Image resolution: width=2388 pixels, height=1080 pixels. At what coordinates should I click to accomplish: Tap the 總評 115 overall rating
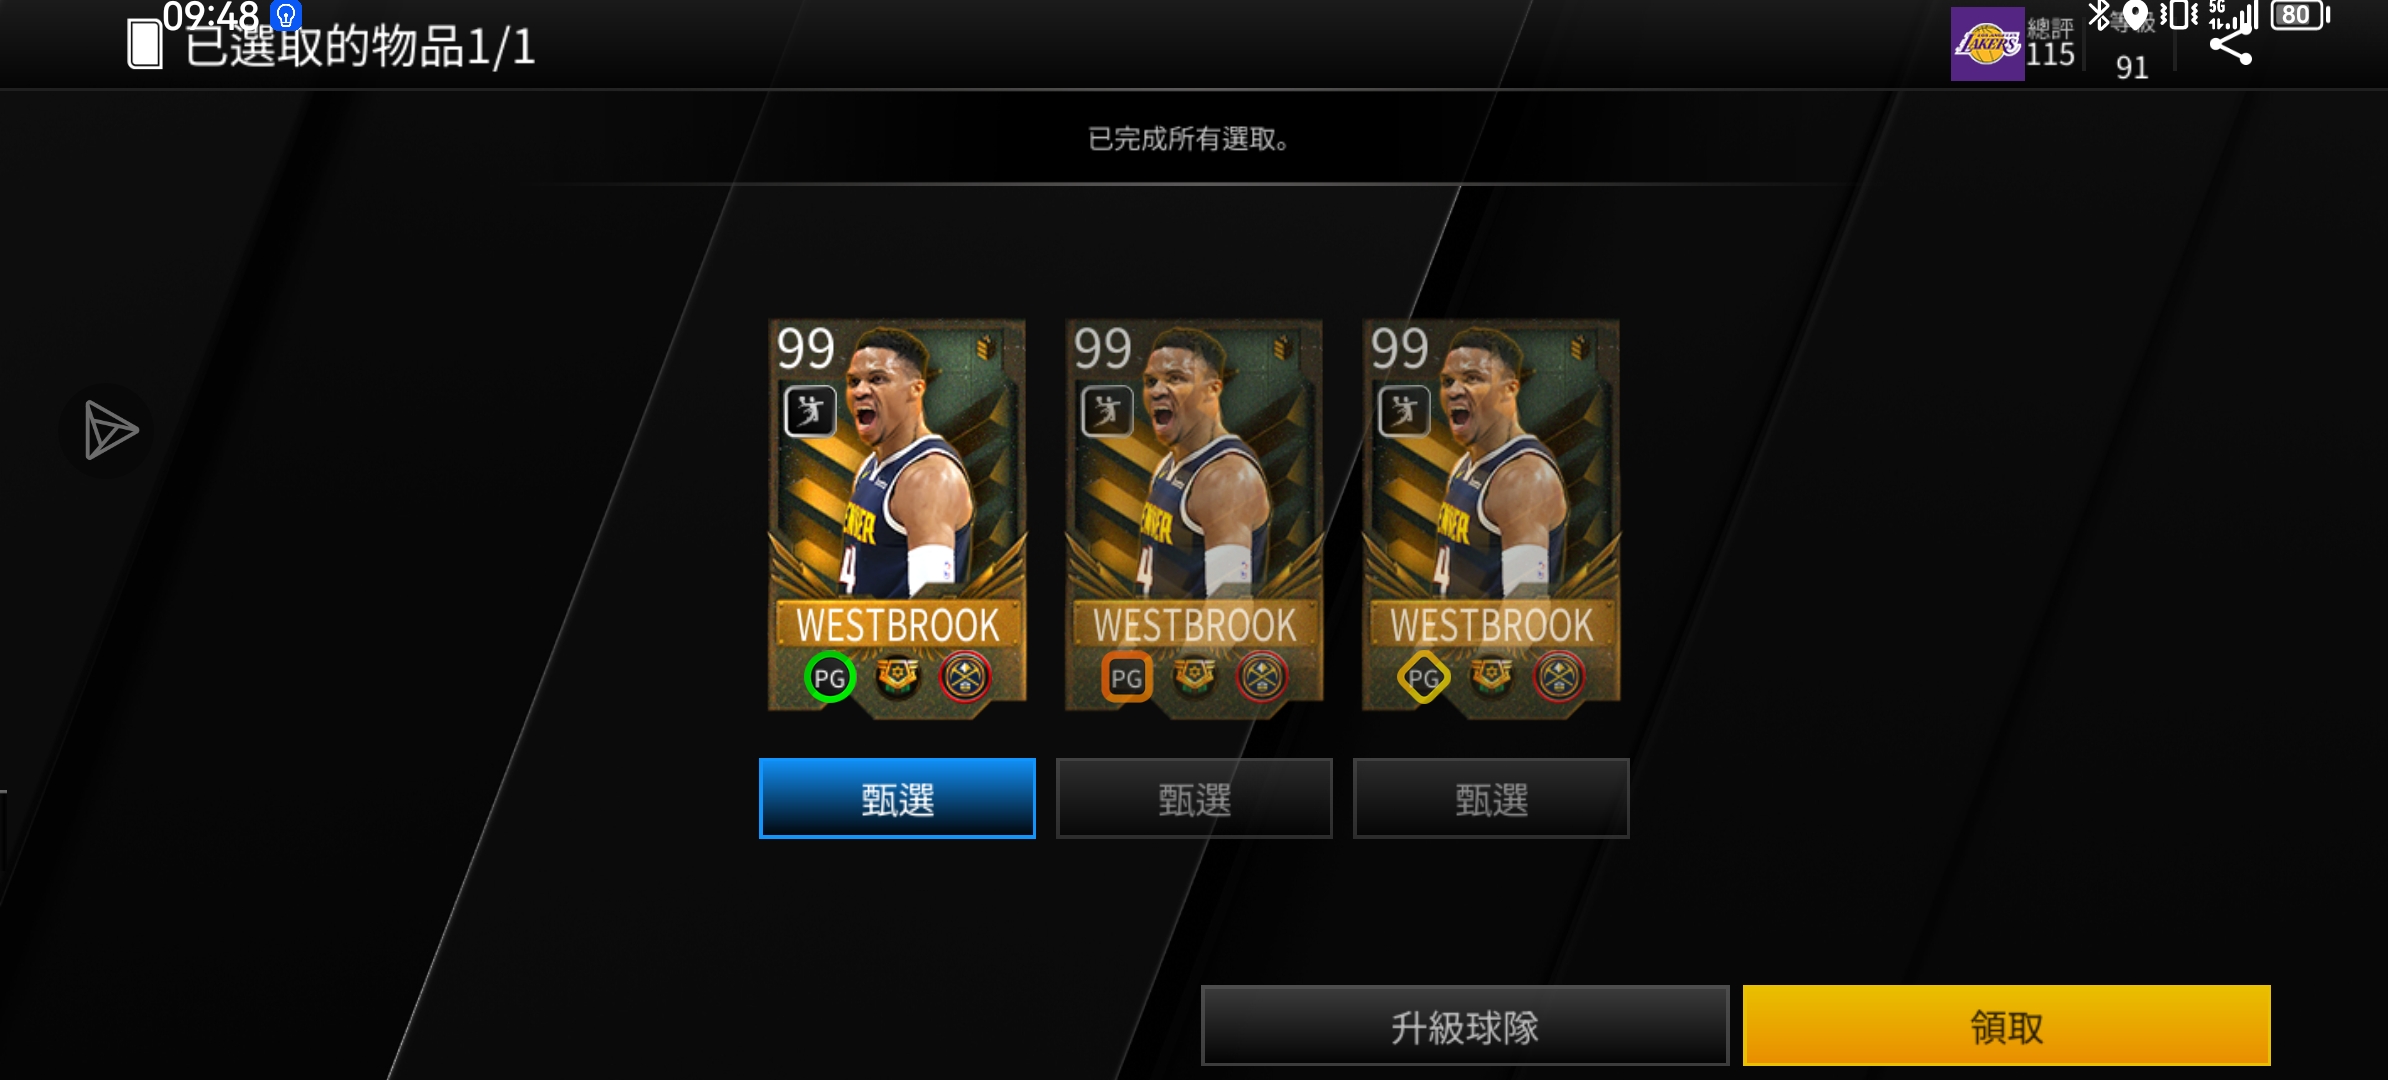point(2050,44)
